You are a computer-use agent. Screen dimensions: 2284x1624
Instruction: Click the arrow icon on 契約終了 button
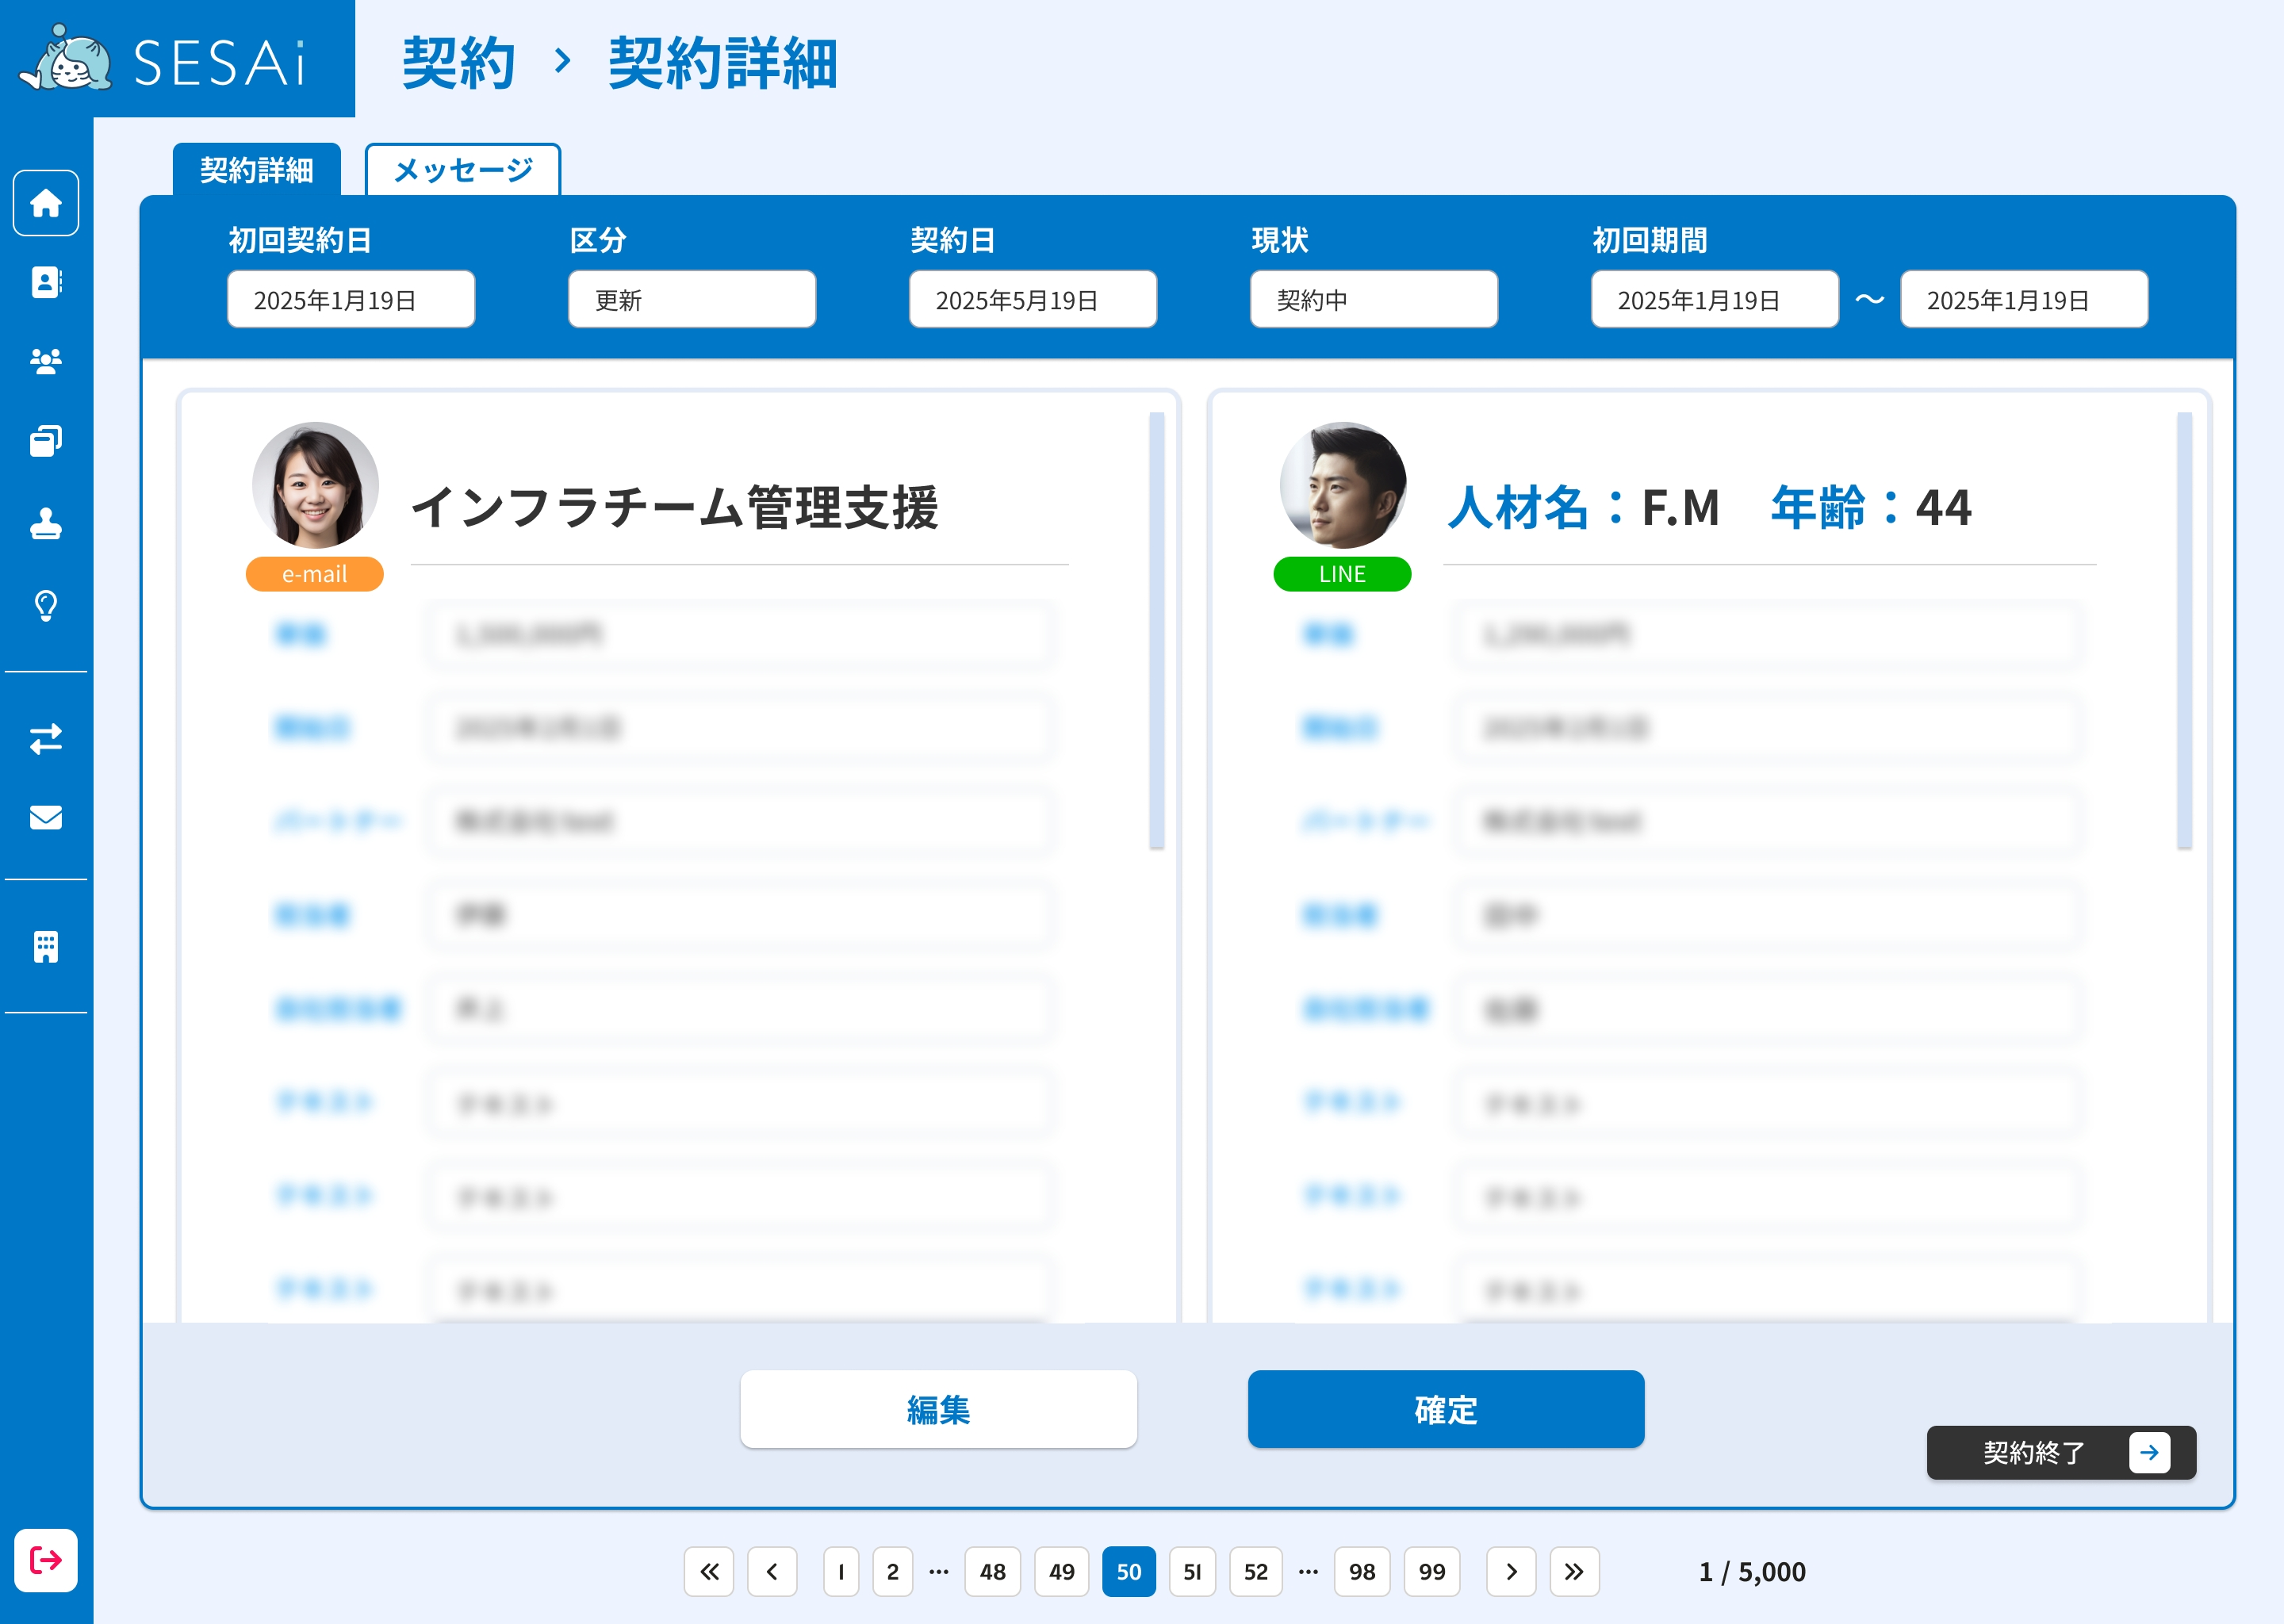click(x=2149, y=1452)
